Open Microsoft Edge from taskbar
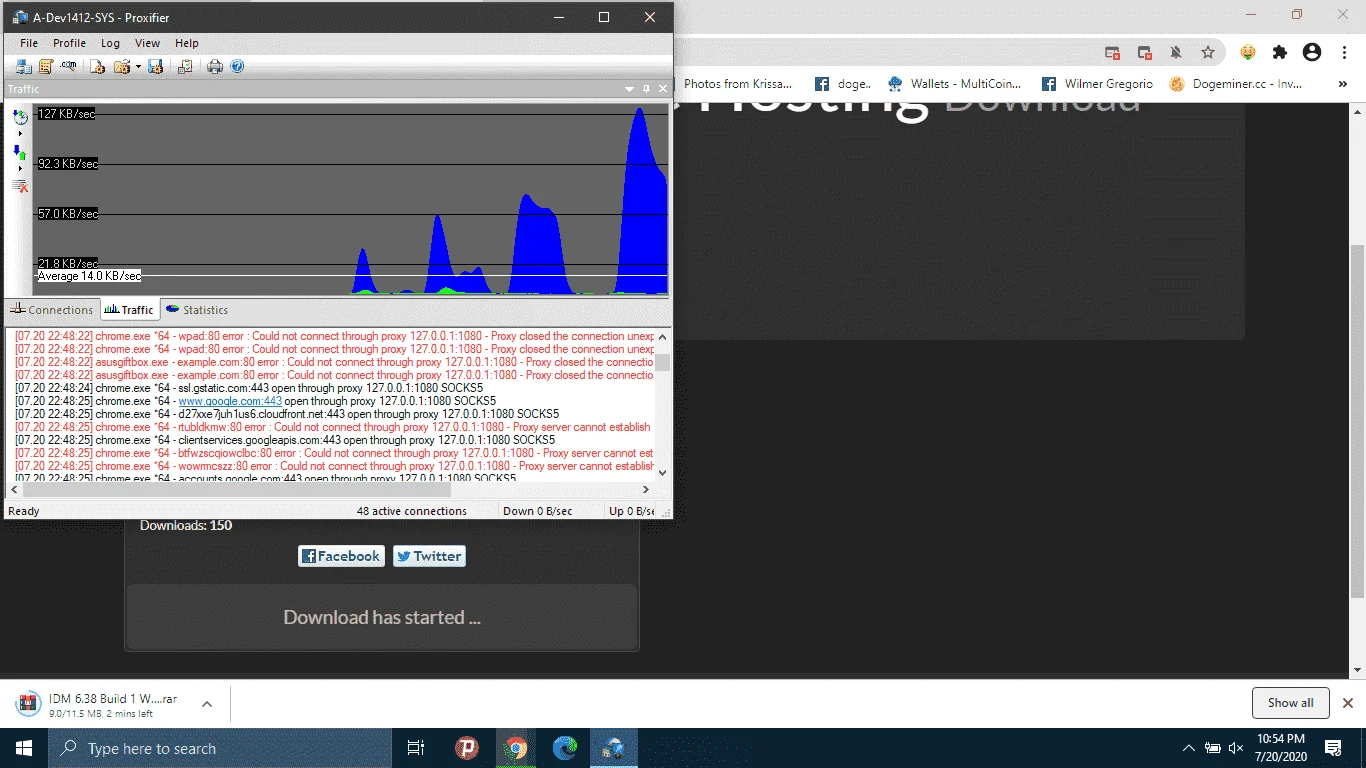 tap(566, 748)
